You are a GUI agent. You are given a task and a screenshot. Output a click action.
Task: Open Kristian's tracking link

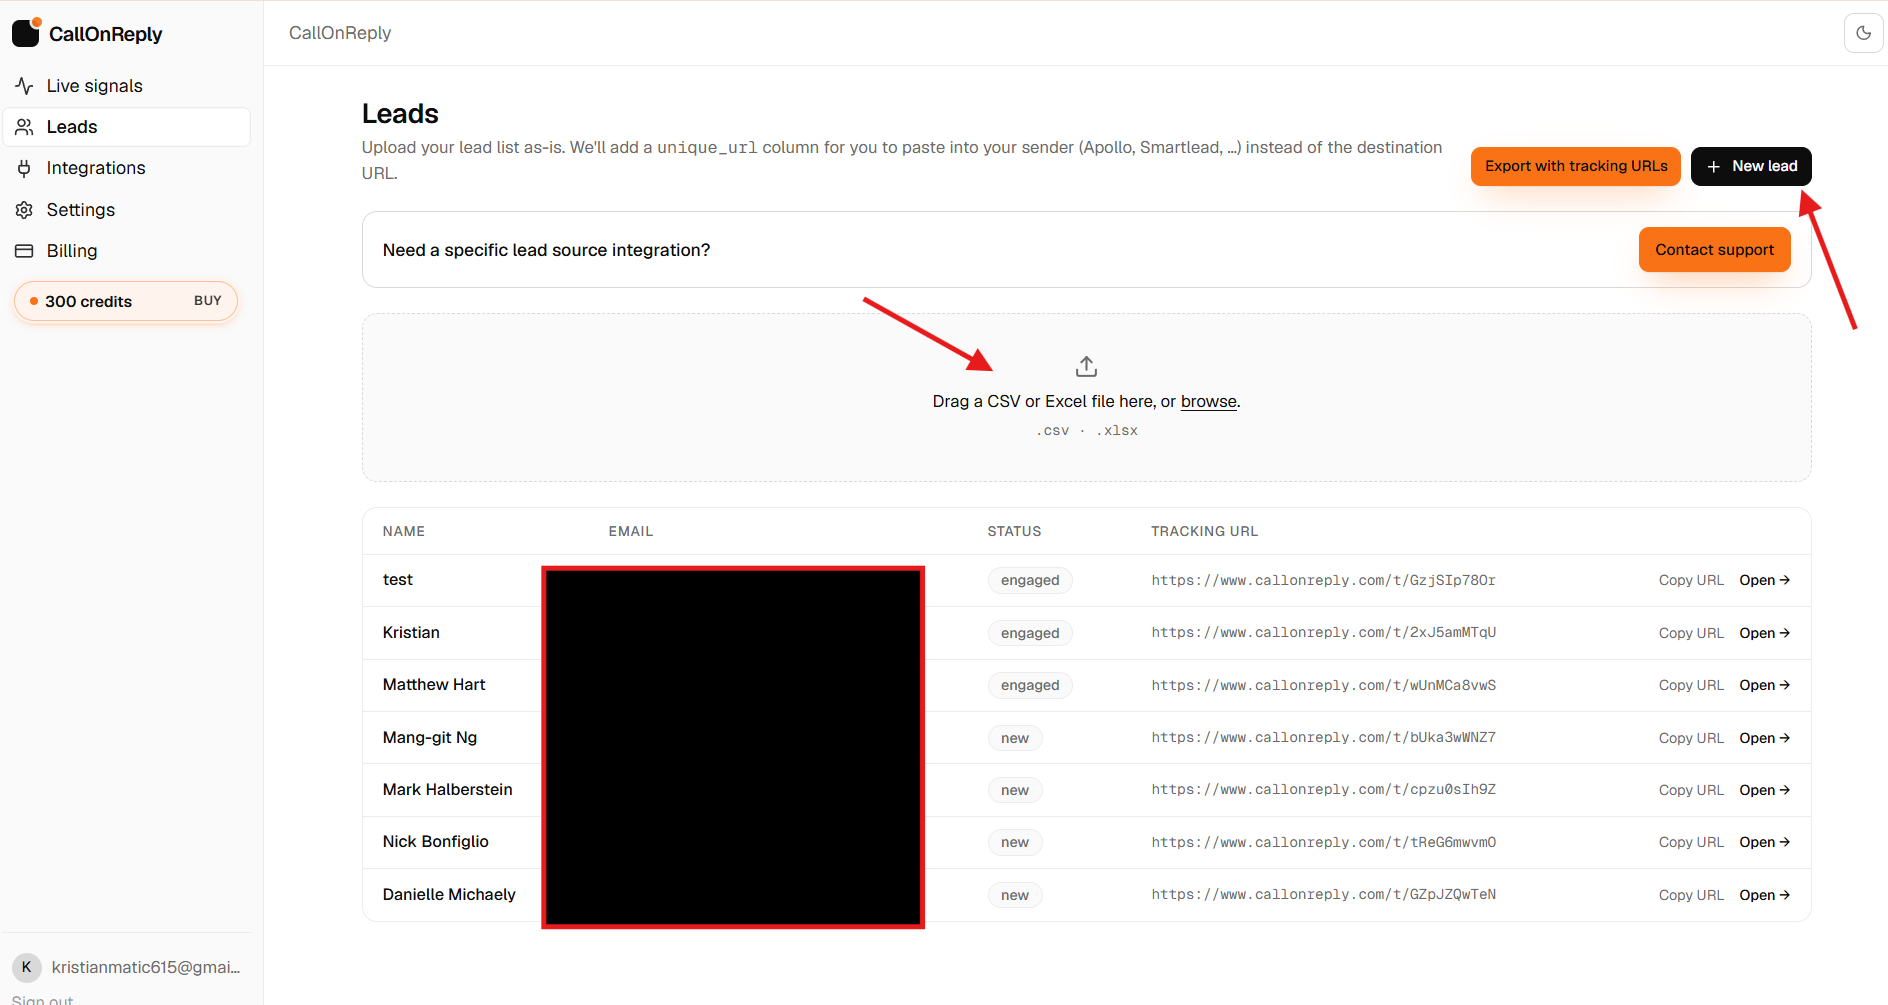(x=1764, y=633)
